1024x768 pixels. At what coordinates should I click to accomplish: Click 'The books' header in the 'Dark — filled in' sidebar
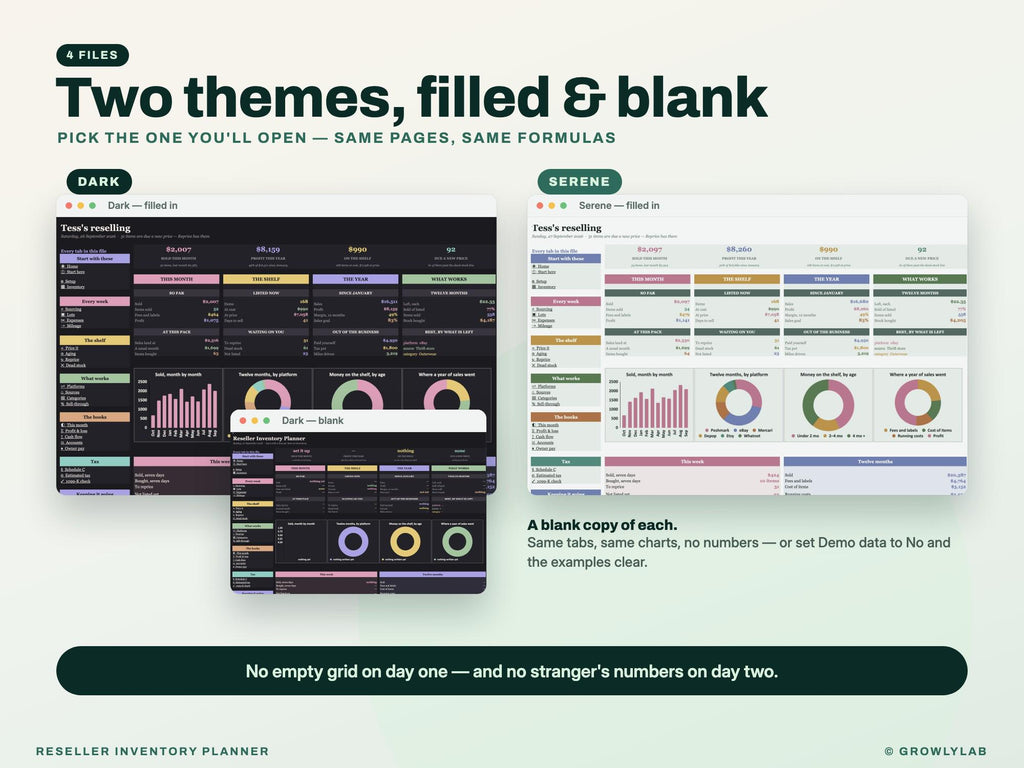click(x=95, y=417)
